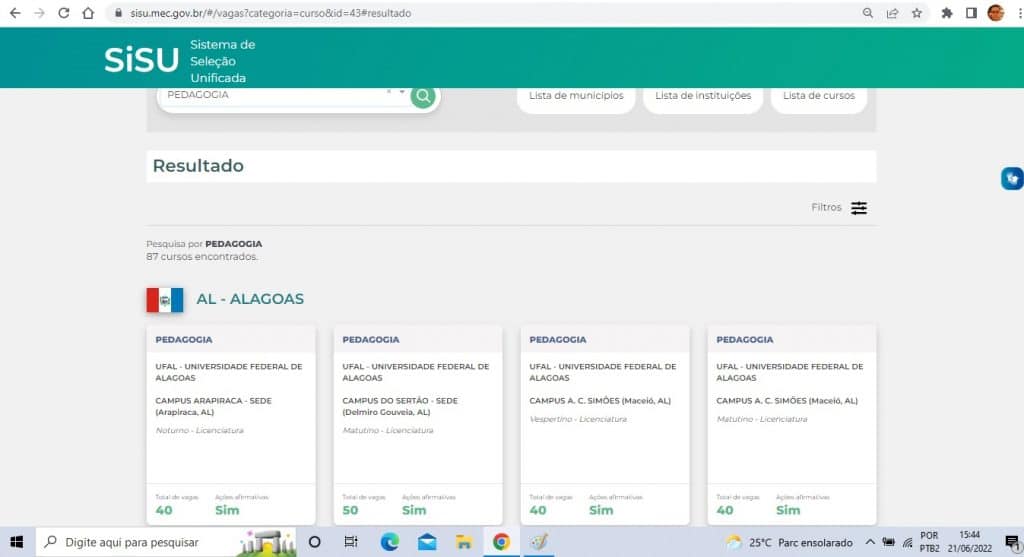The width and height of the screenshot is (1024, 557).
Task: Click the Windows taskbar search box
Action: click(x=167, y=542)
